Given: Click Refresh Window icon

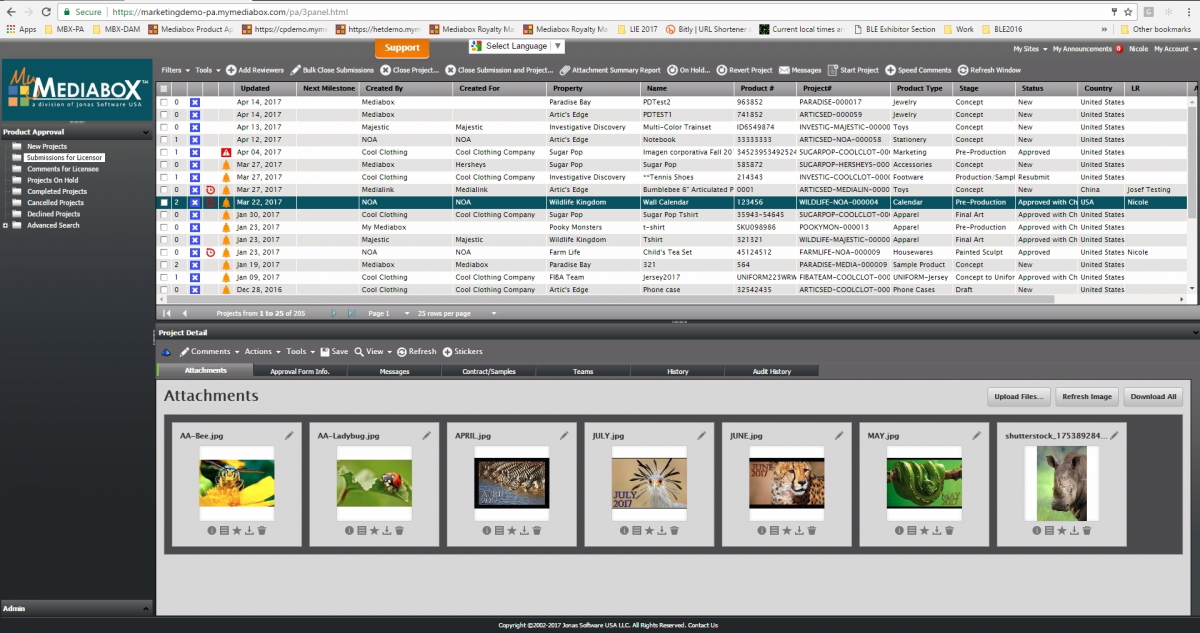Looking at the screenshot, I should coord(962,71).
